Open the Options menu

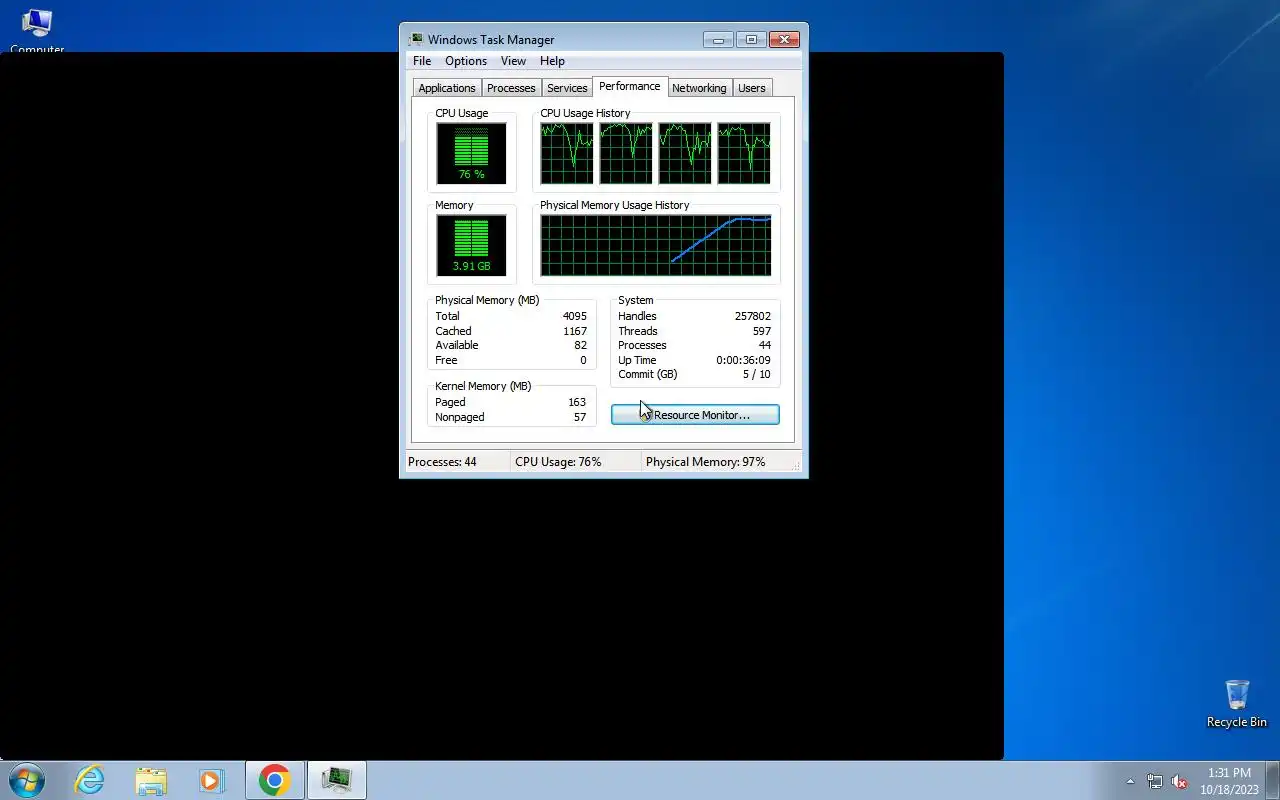[466, 61]
